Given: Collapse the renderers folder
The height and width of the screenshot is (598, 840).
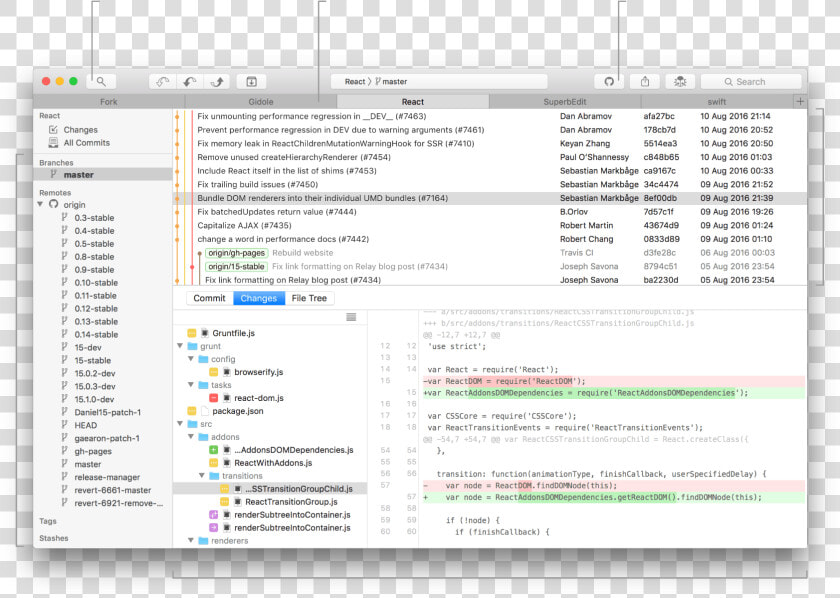Looking at the screenshot, I should [191, 541].
